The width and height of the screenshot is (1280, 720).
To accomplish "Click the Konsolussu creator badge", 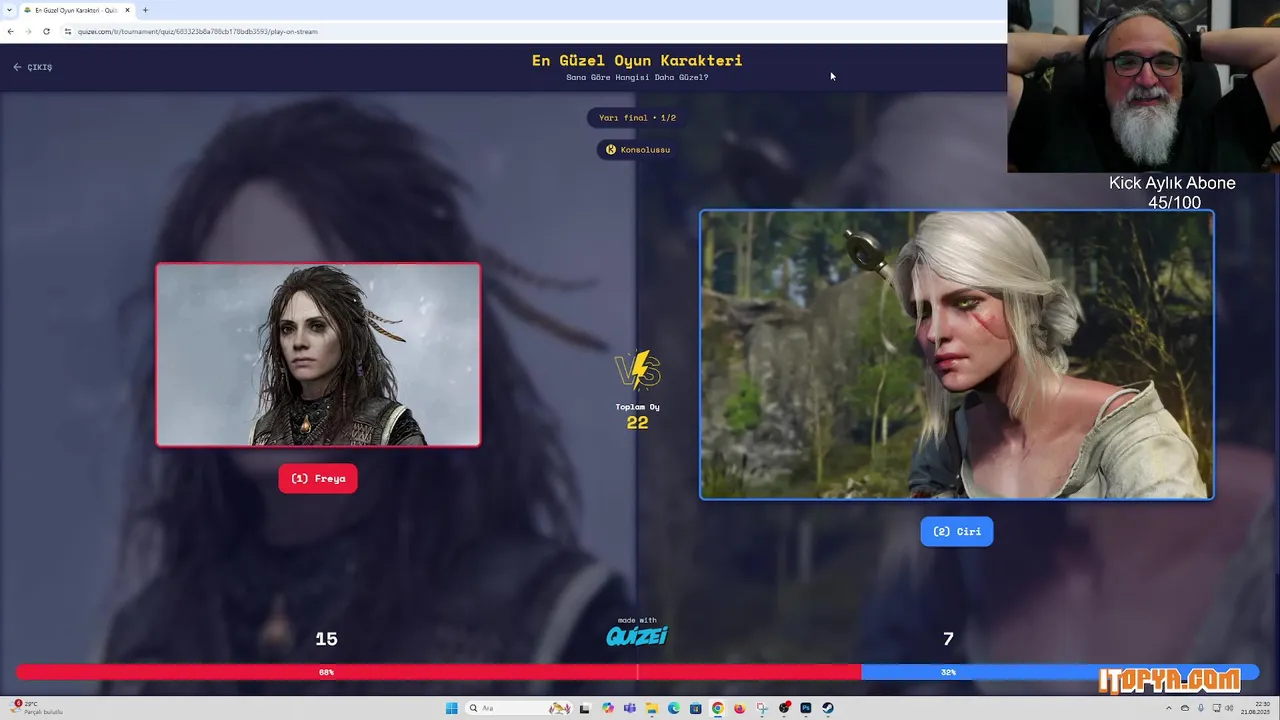I will click(x=637, y=150).
